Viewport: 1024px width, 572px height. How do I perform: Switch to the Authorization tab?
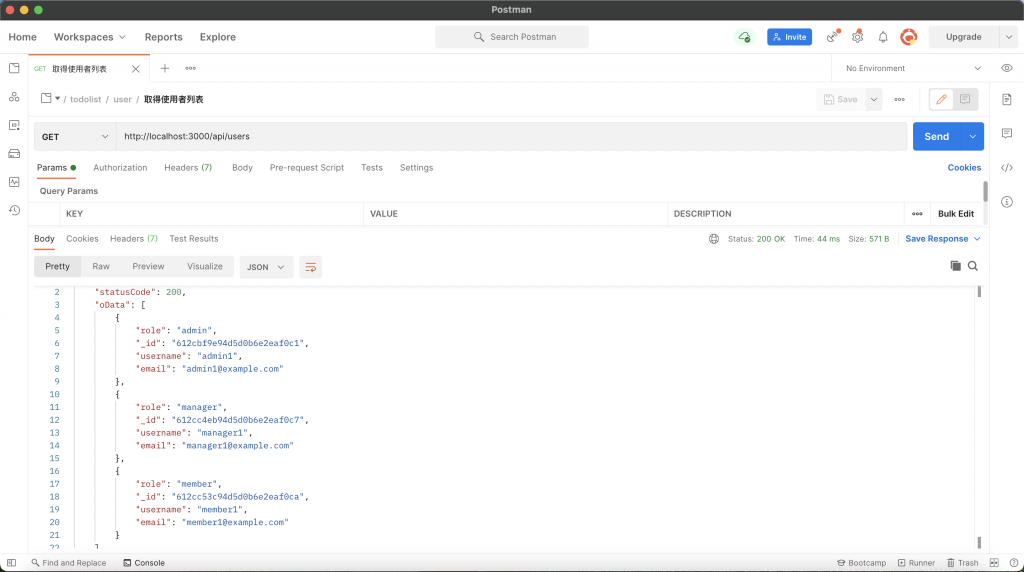(120, 168)
